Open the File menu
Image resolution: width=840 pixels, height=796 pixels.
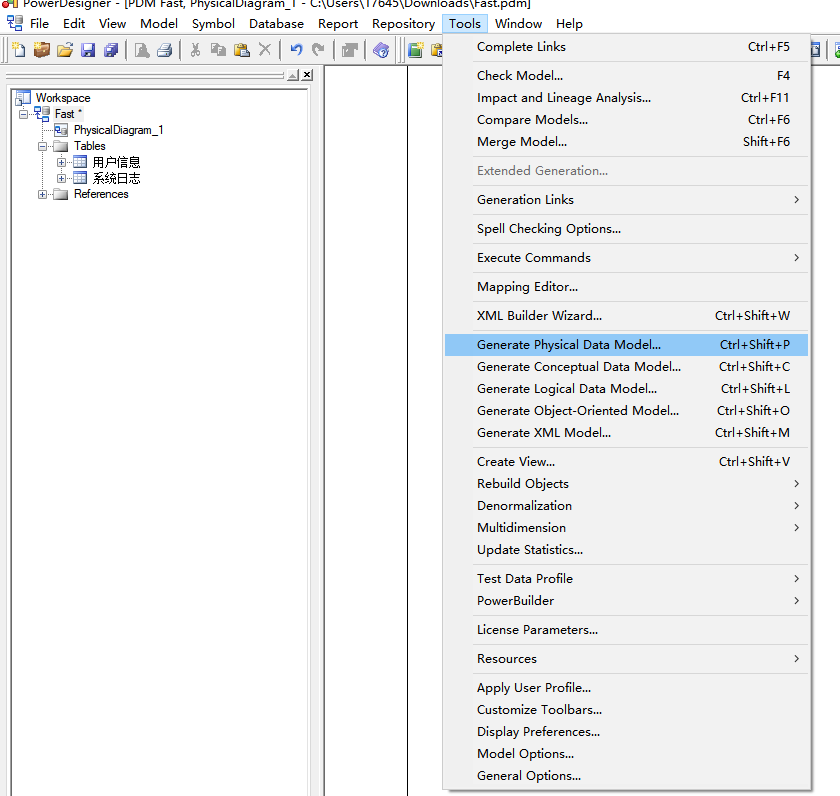(x=39, y=24)
